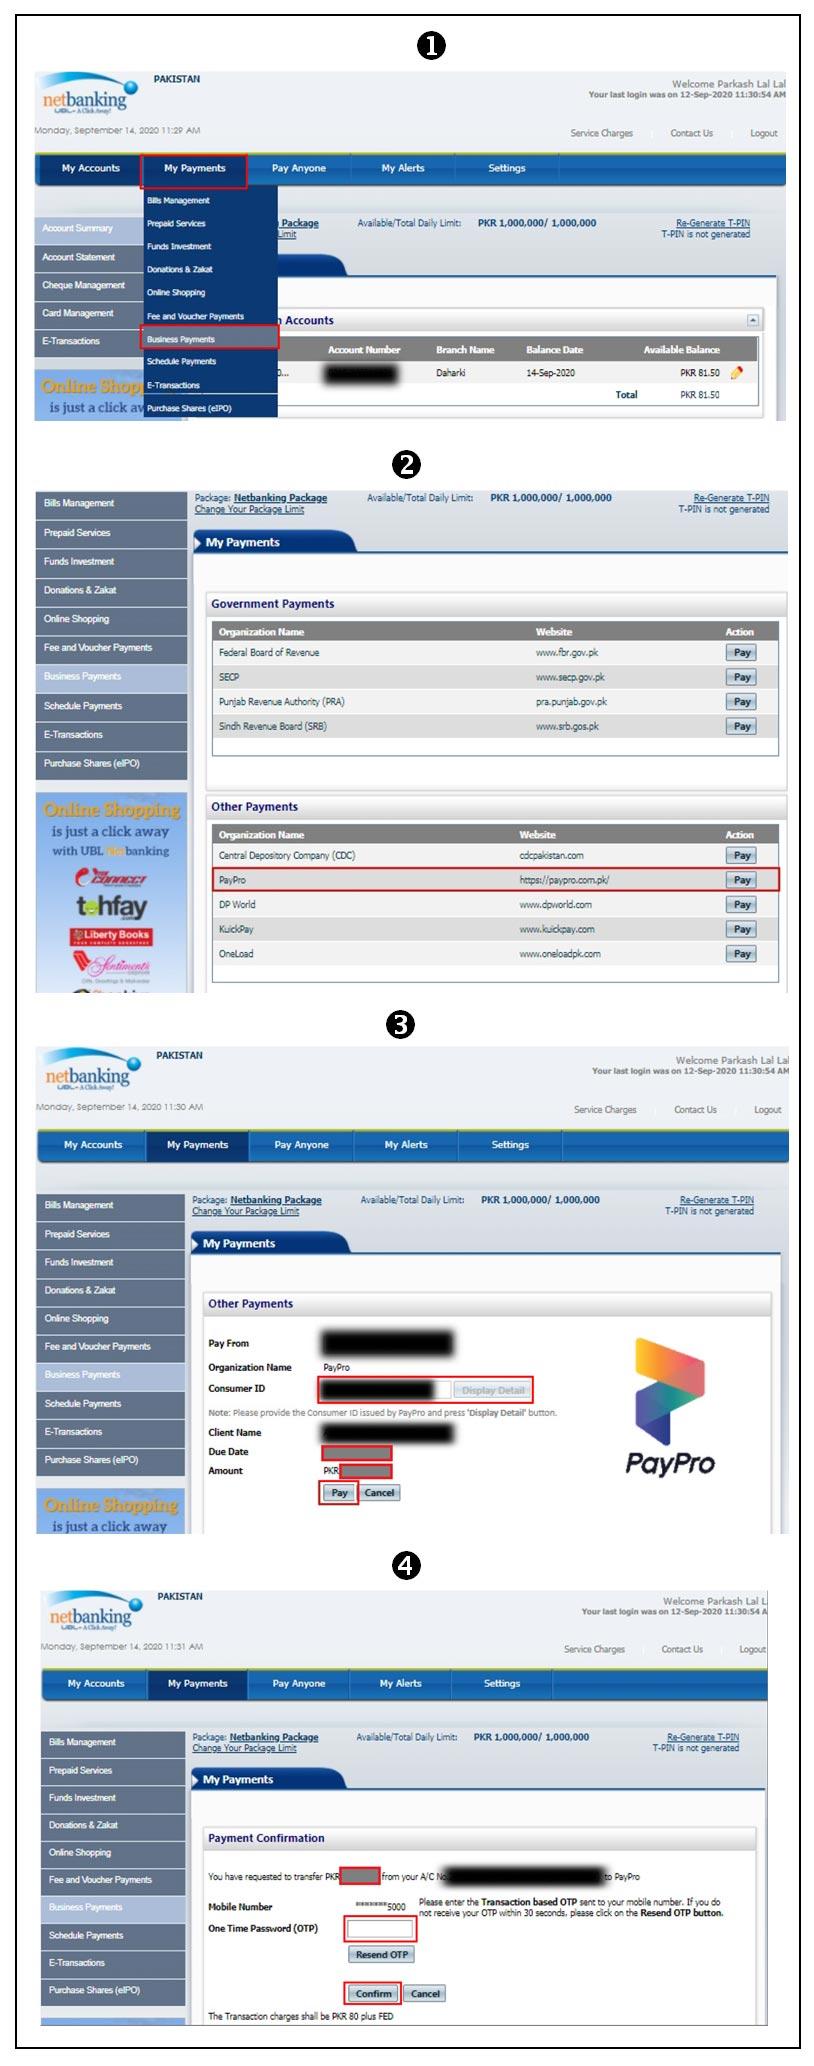814x2066 pixels.
Task: Cancel on the Payment Confirmation page
Action: tap(425, 1993)
